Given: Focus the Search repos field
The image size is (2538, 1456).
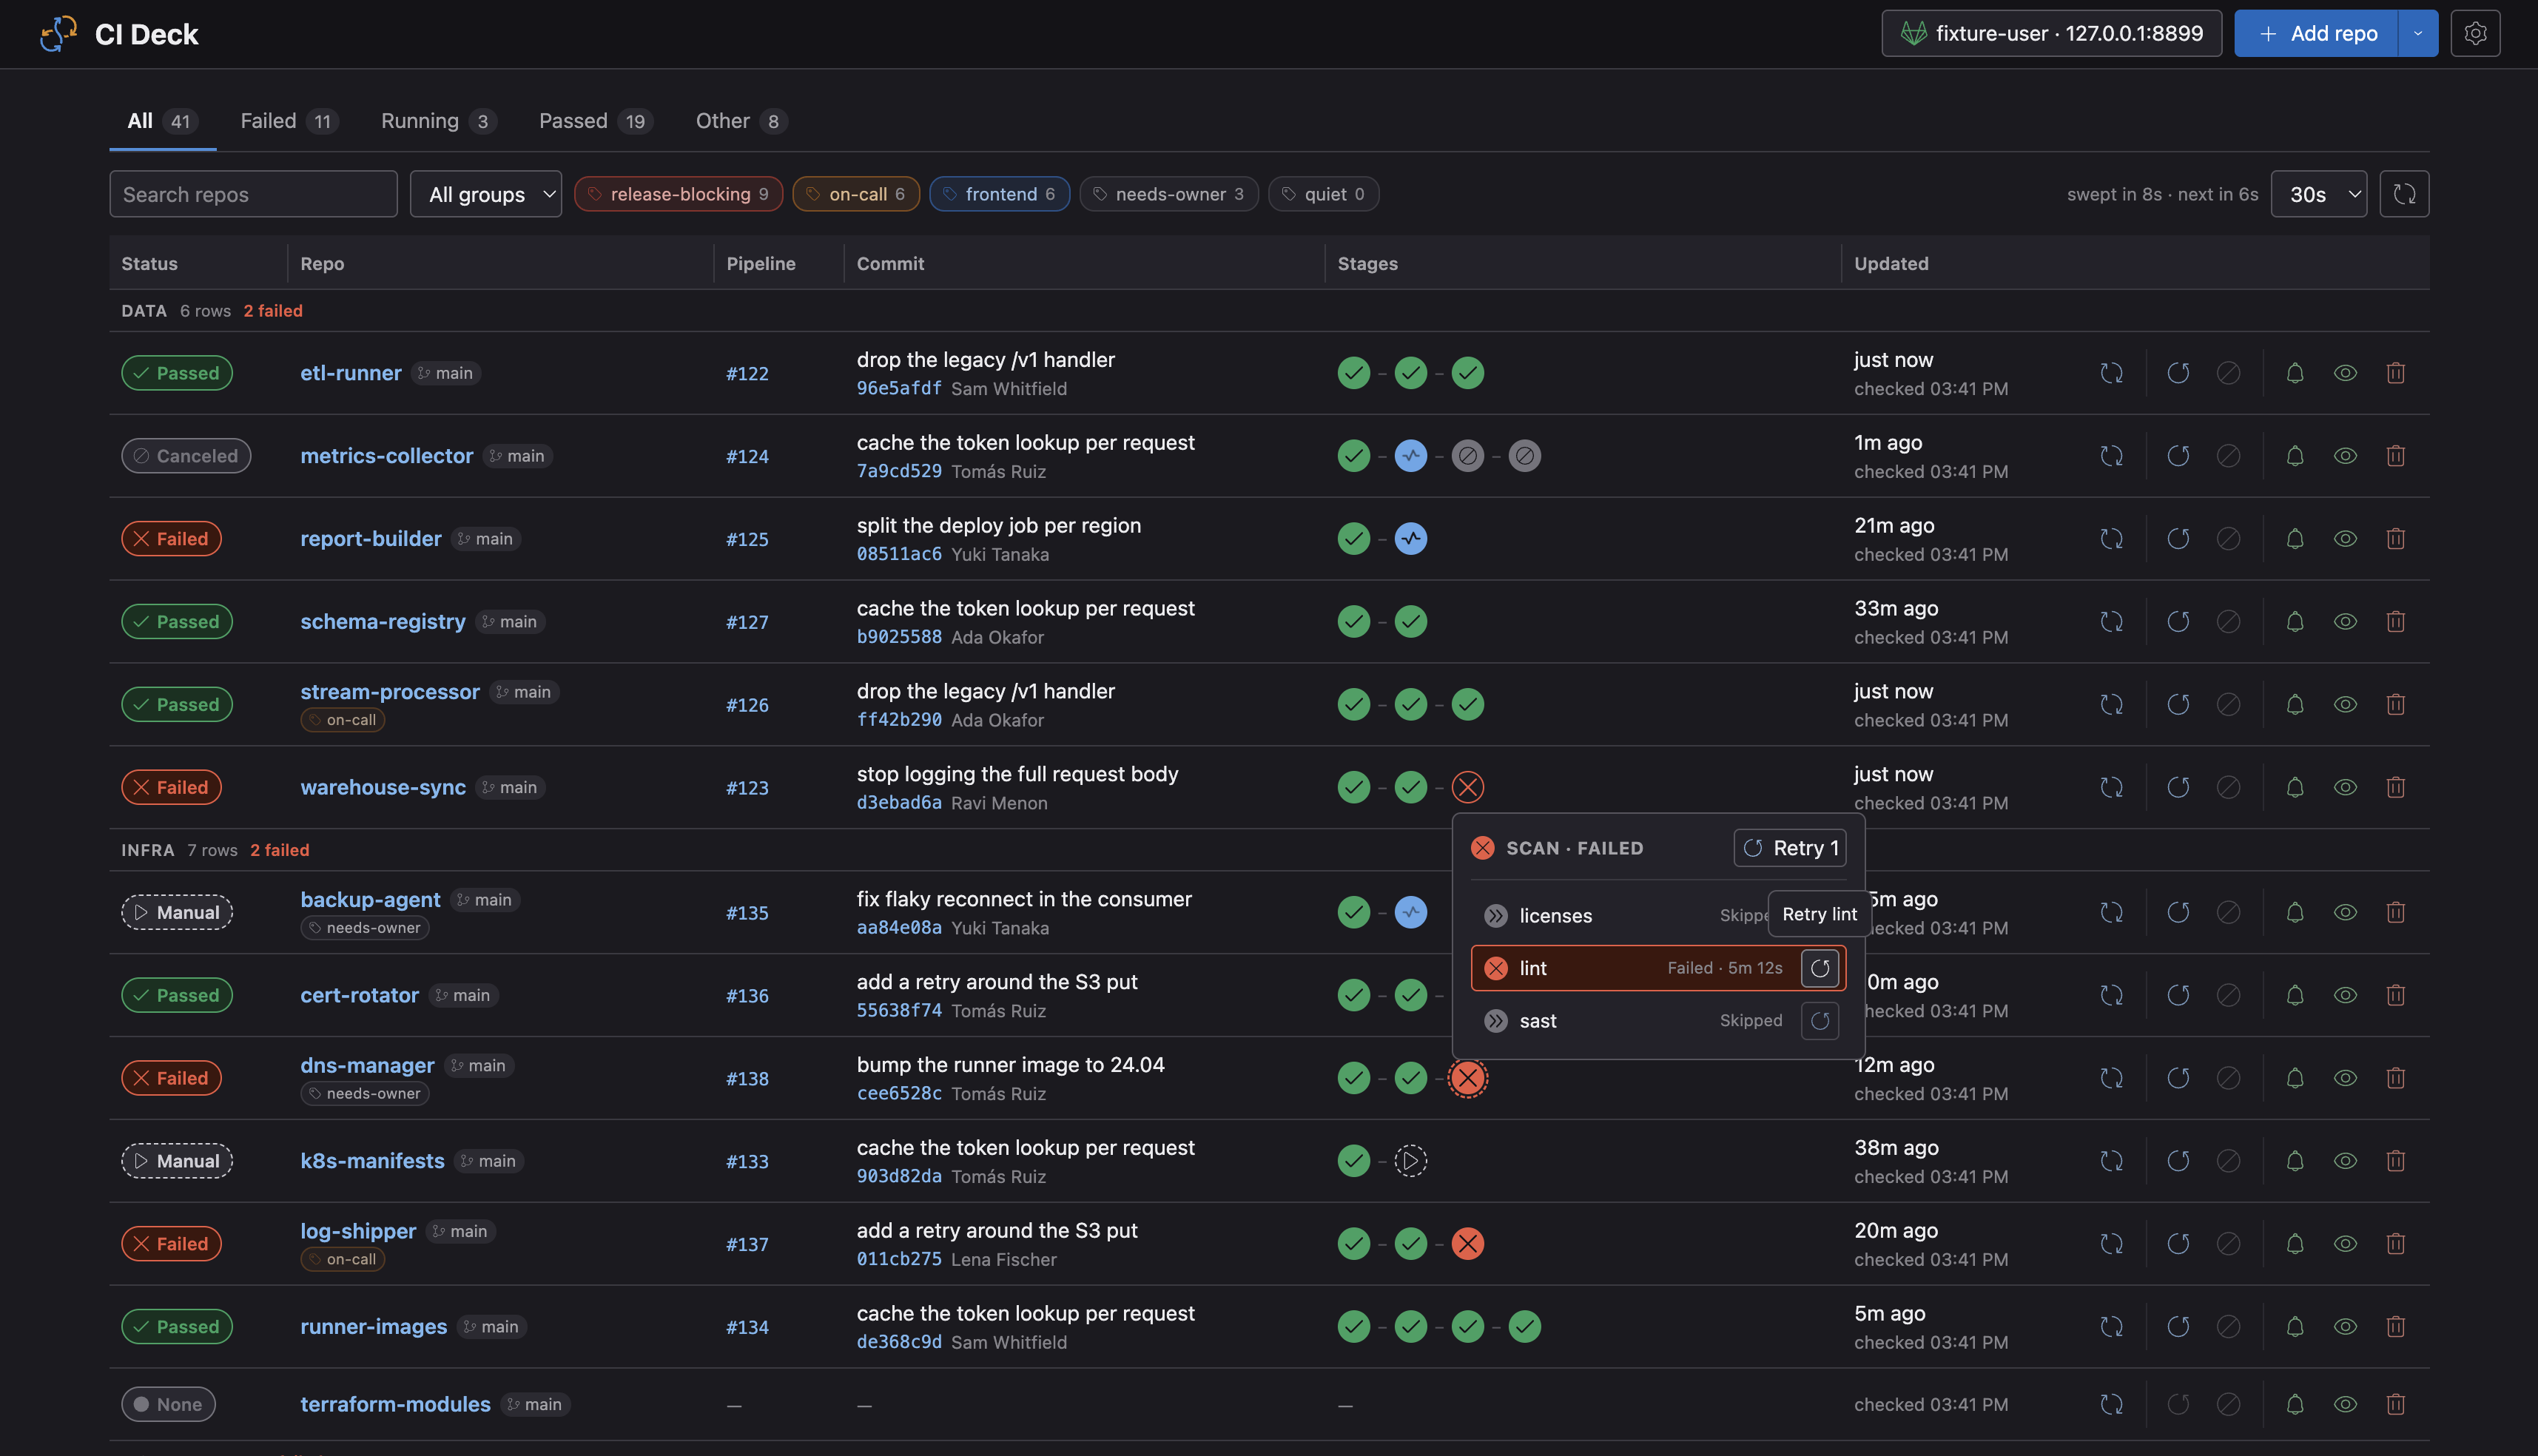Looking at the screenshot, I should tap(253, 194).
